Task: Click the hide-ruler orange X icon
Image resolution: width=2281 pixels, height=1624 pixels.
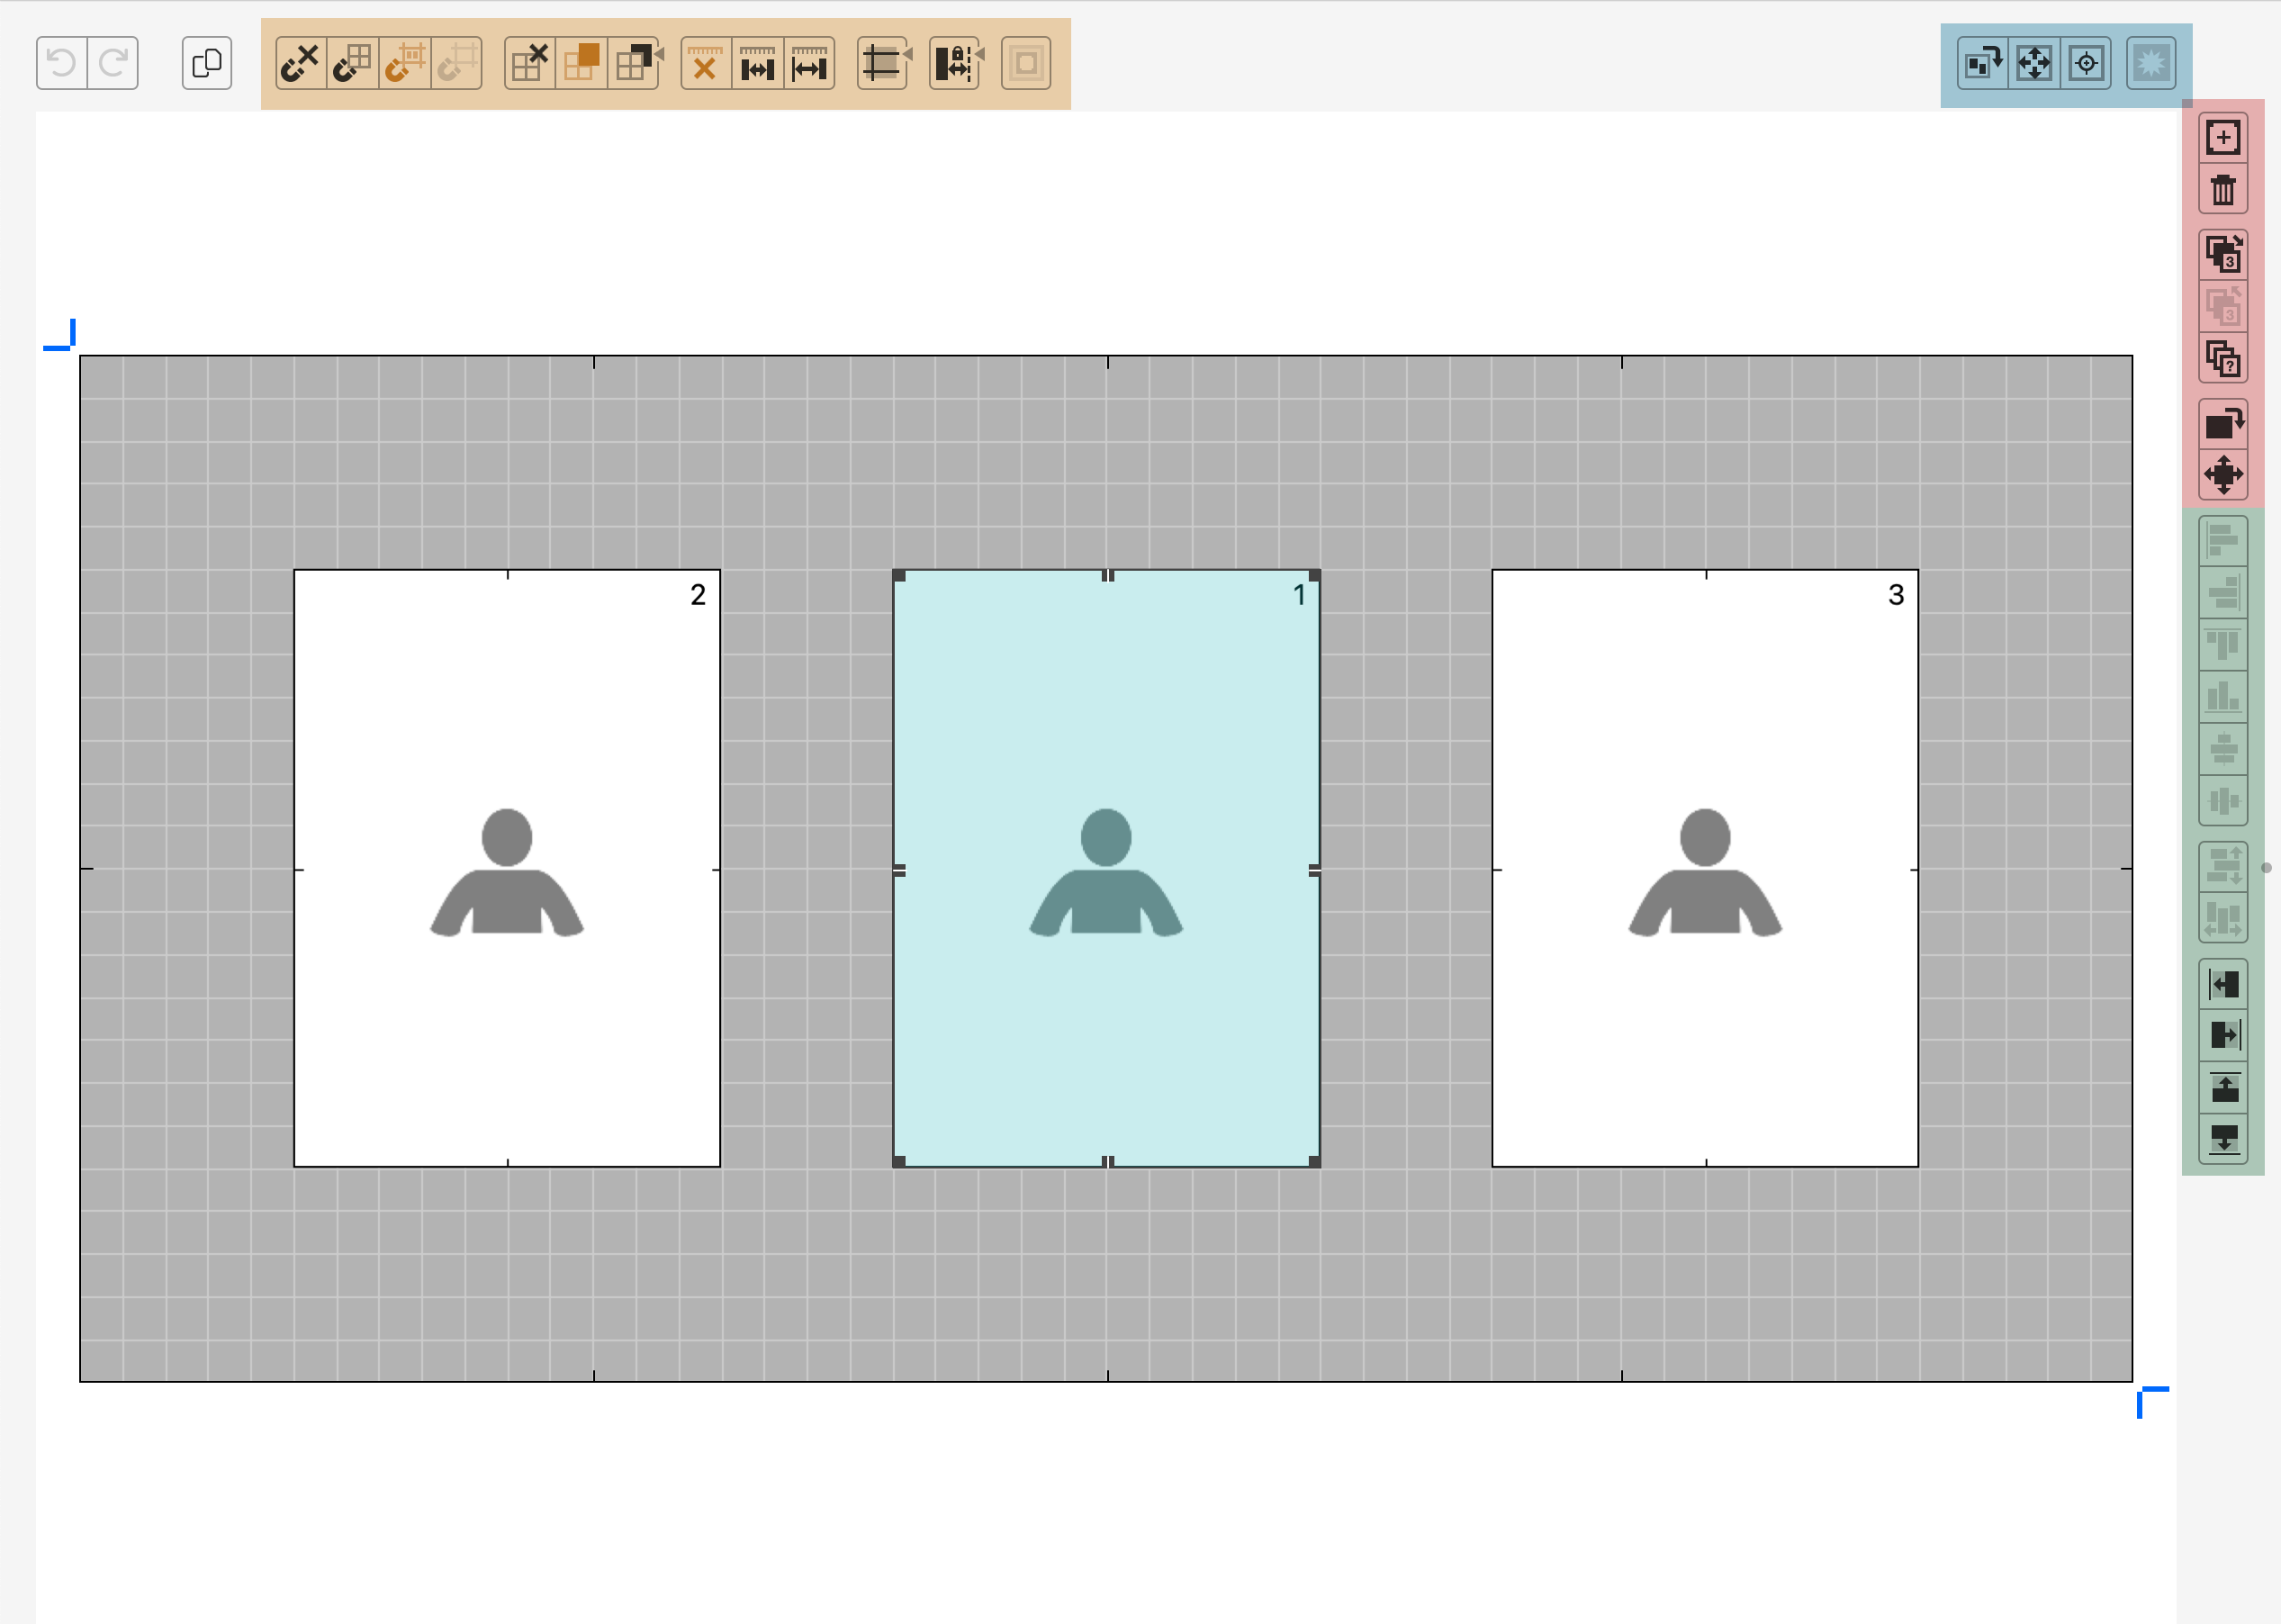Action: [x=706, y=64]
